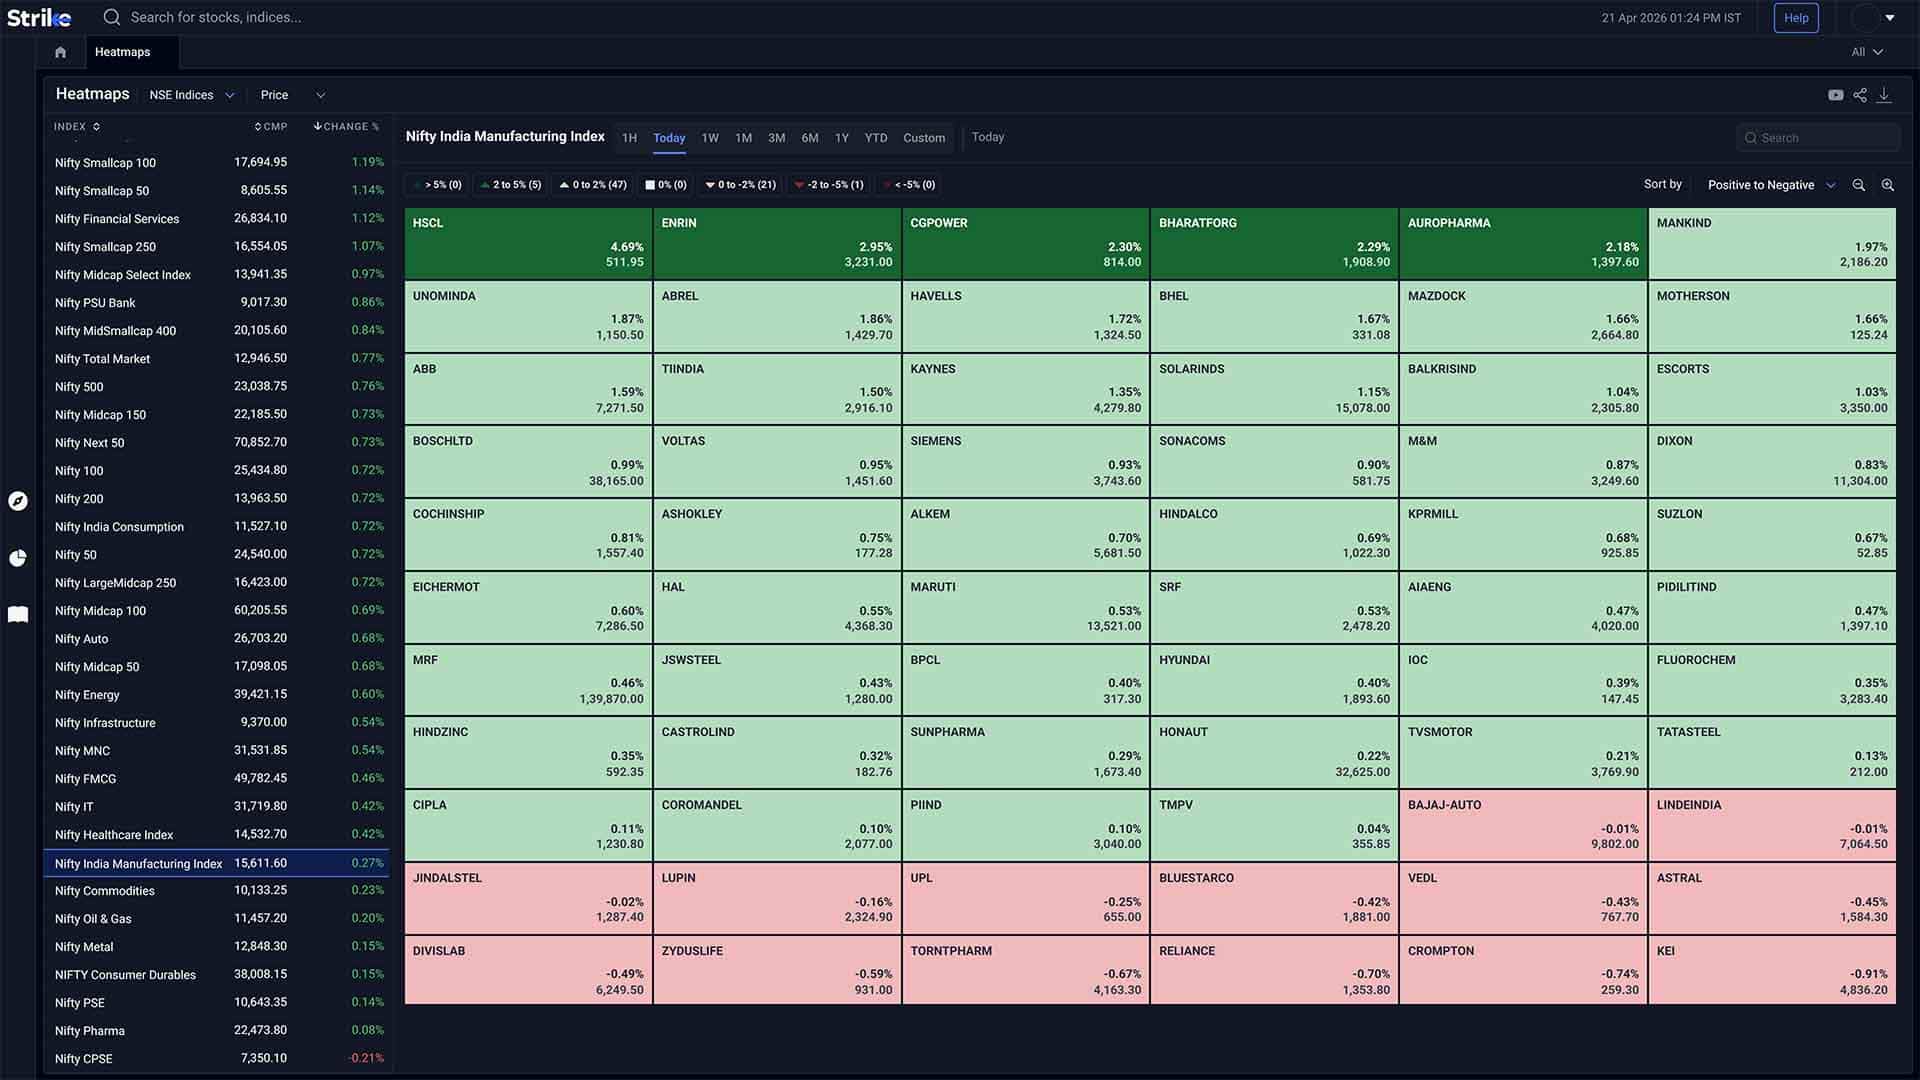Toggle the 2 to 5% (5) filter

[x=511, y=185]
